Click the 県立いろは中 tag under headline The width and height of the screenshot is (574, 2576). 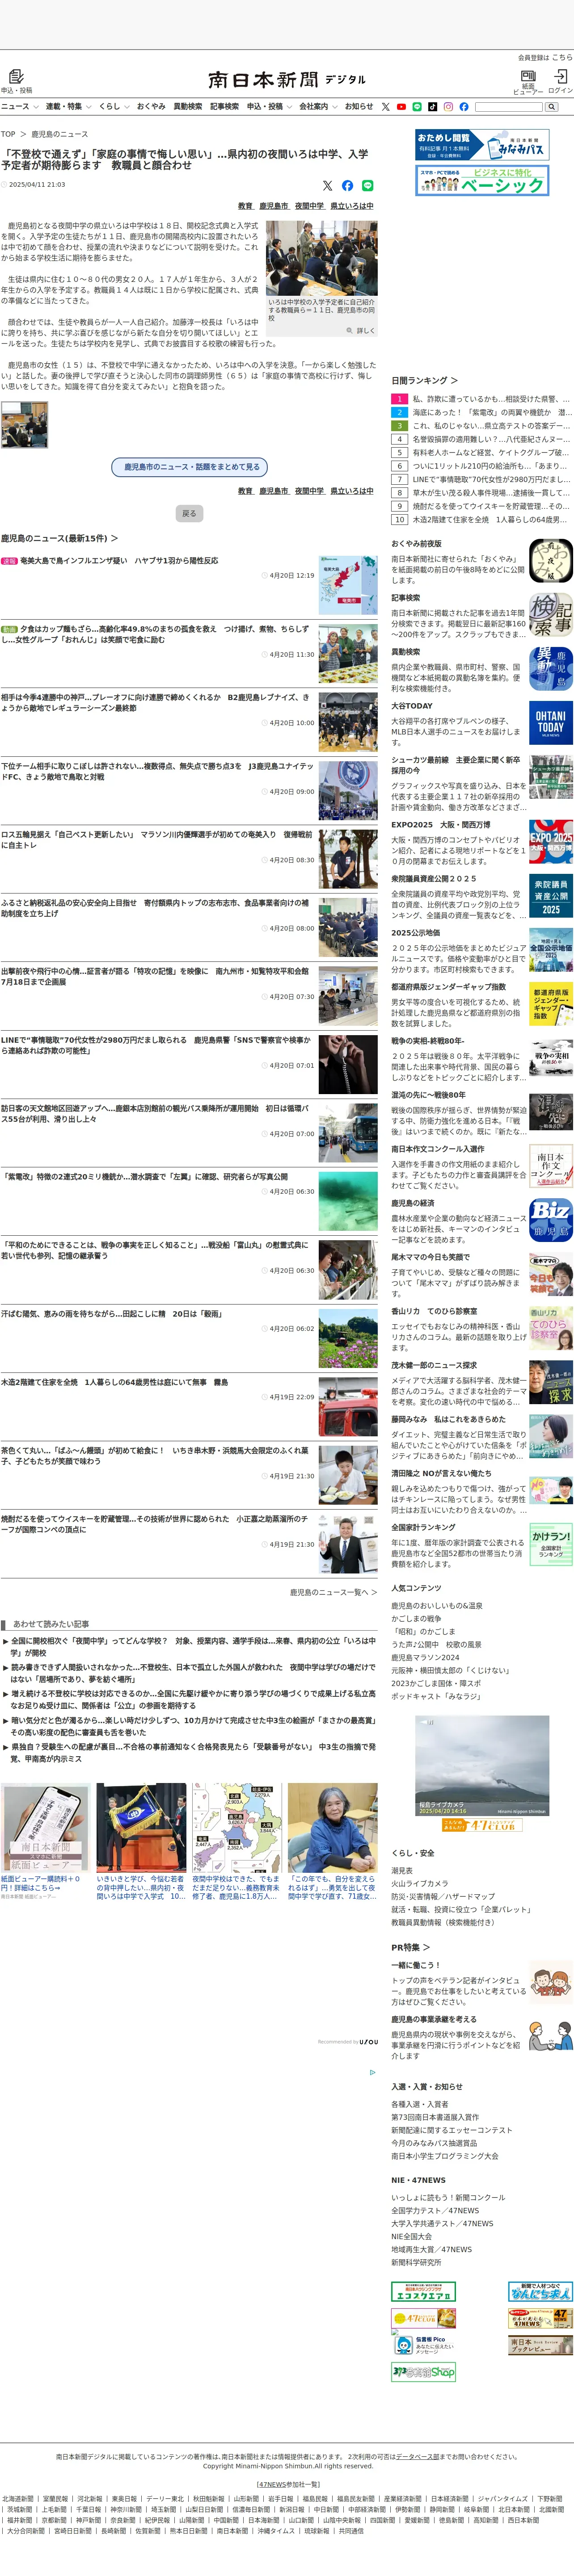[x=352, y=206]
